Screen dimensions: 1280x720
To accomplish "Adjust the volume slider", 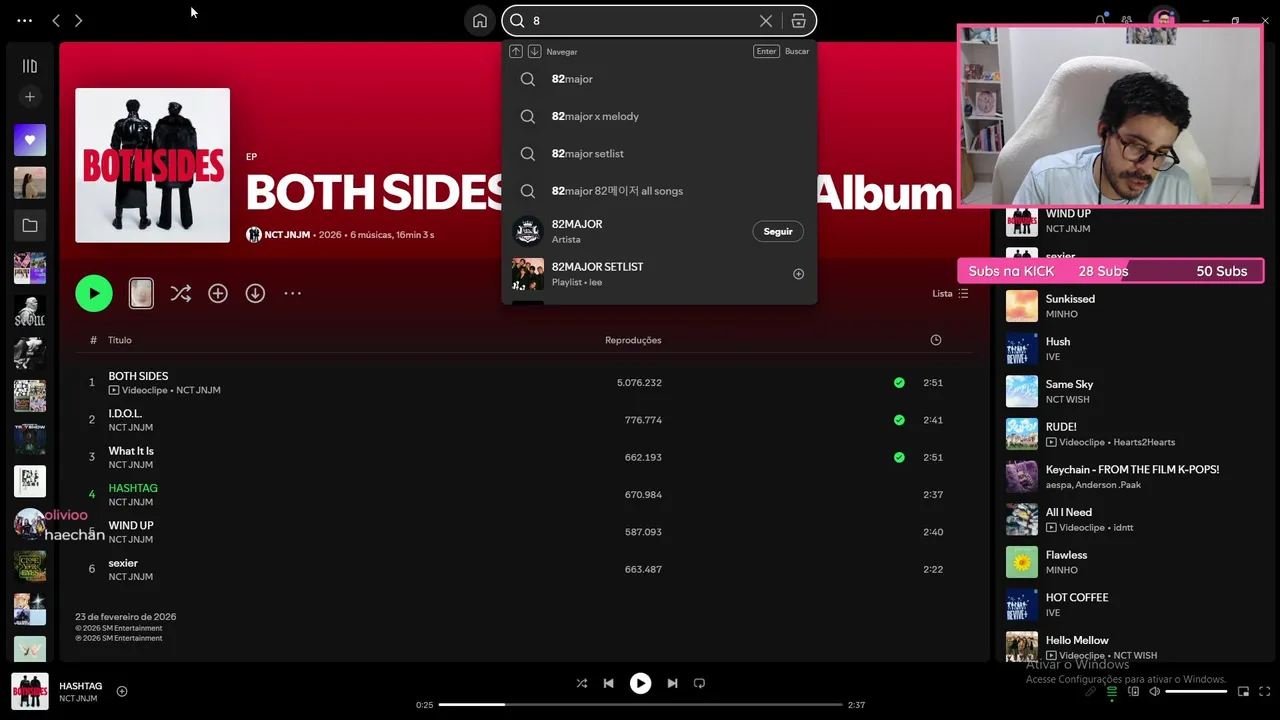I will [1196, 691].
